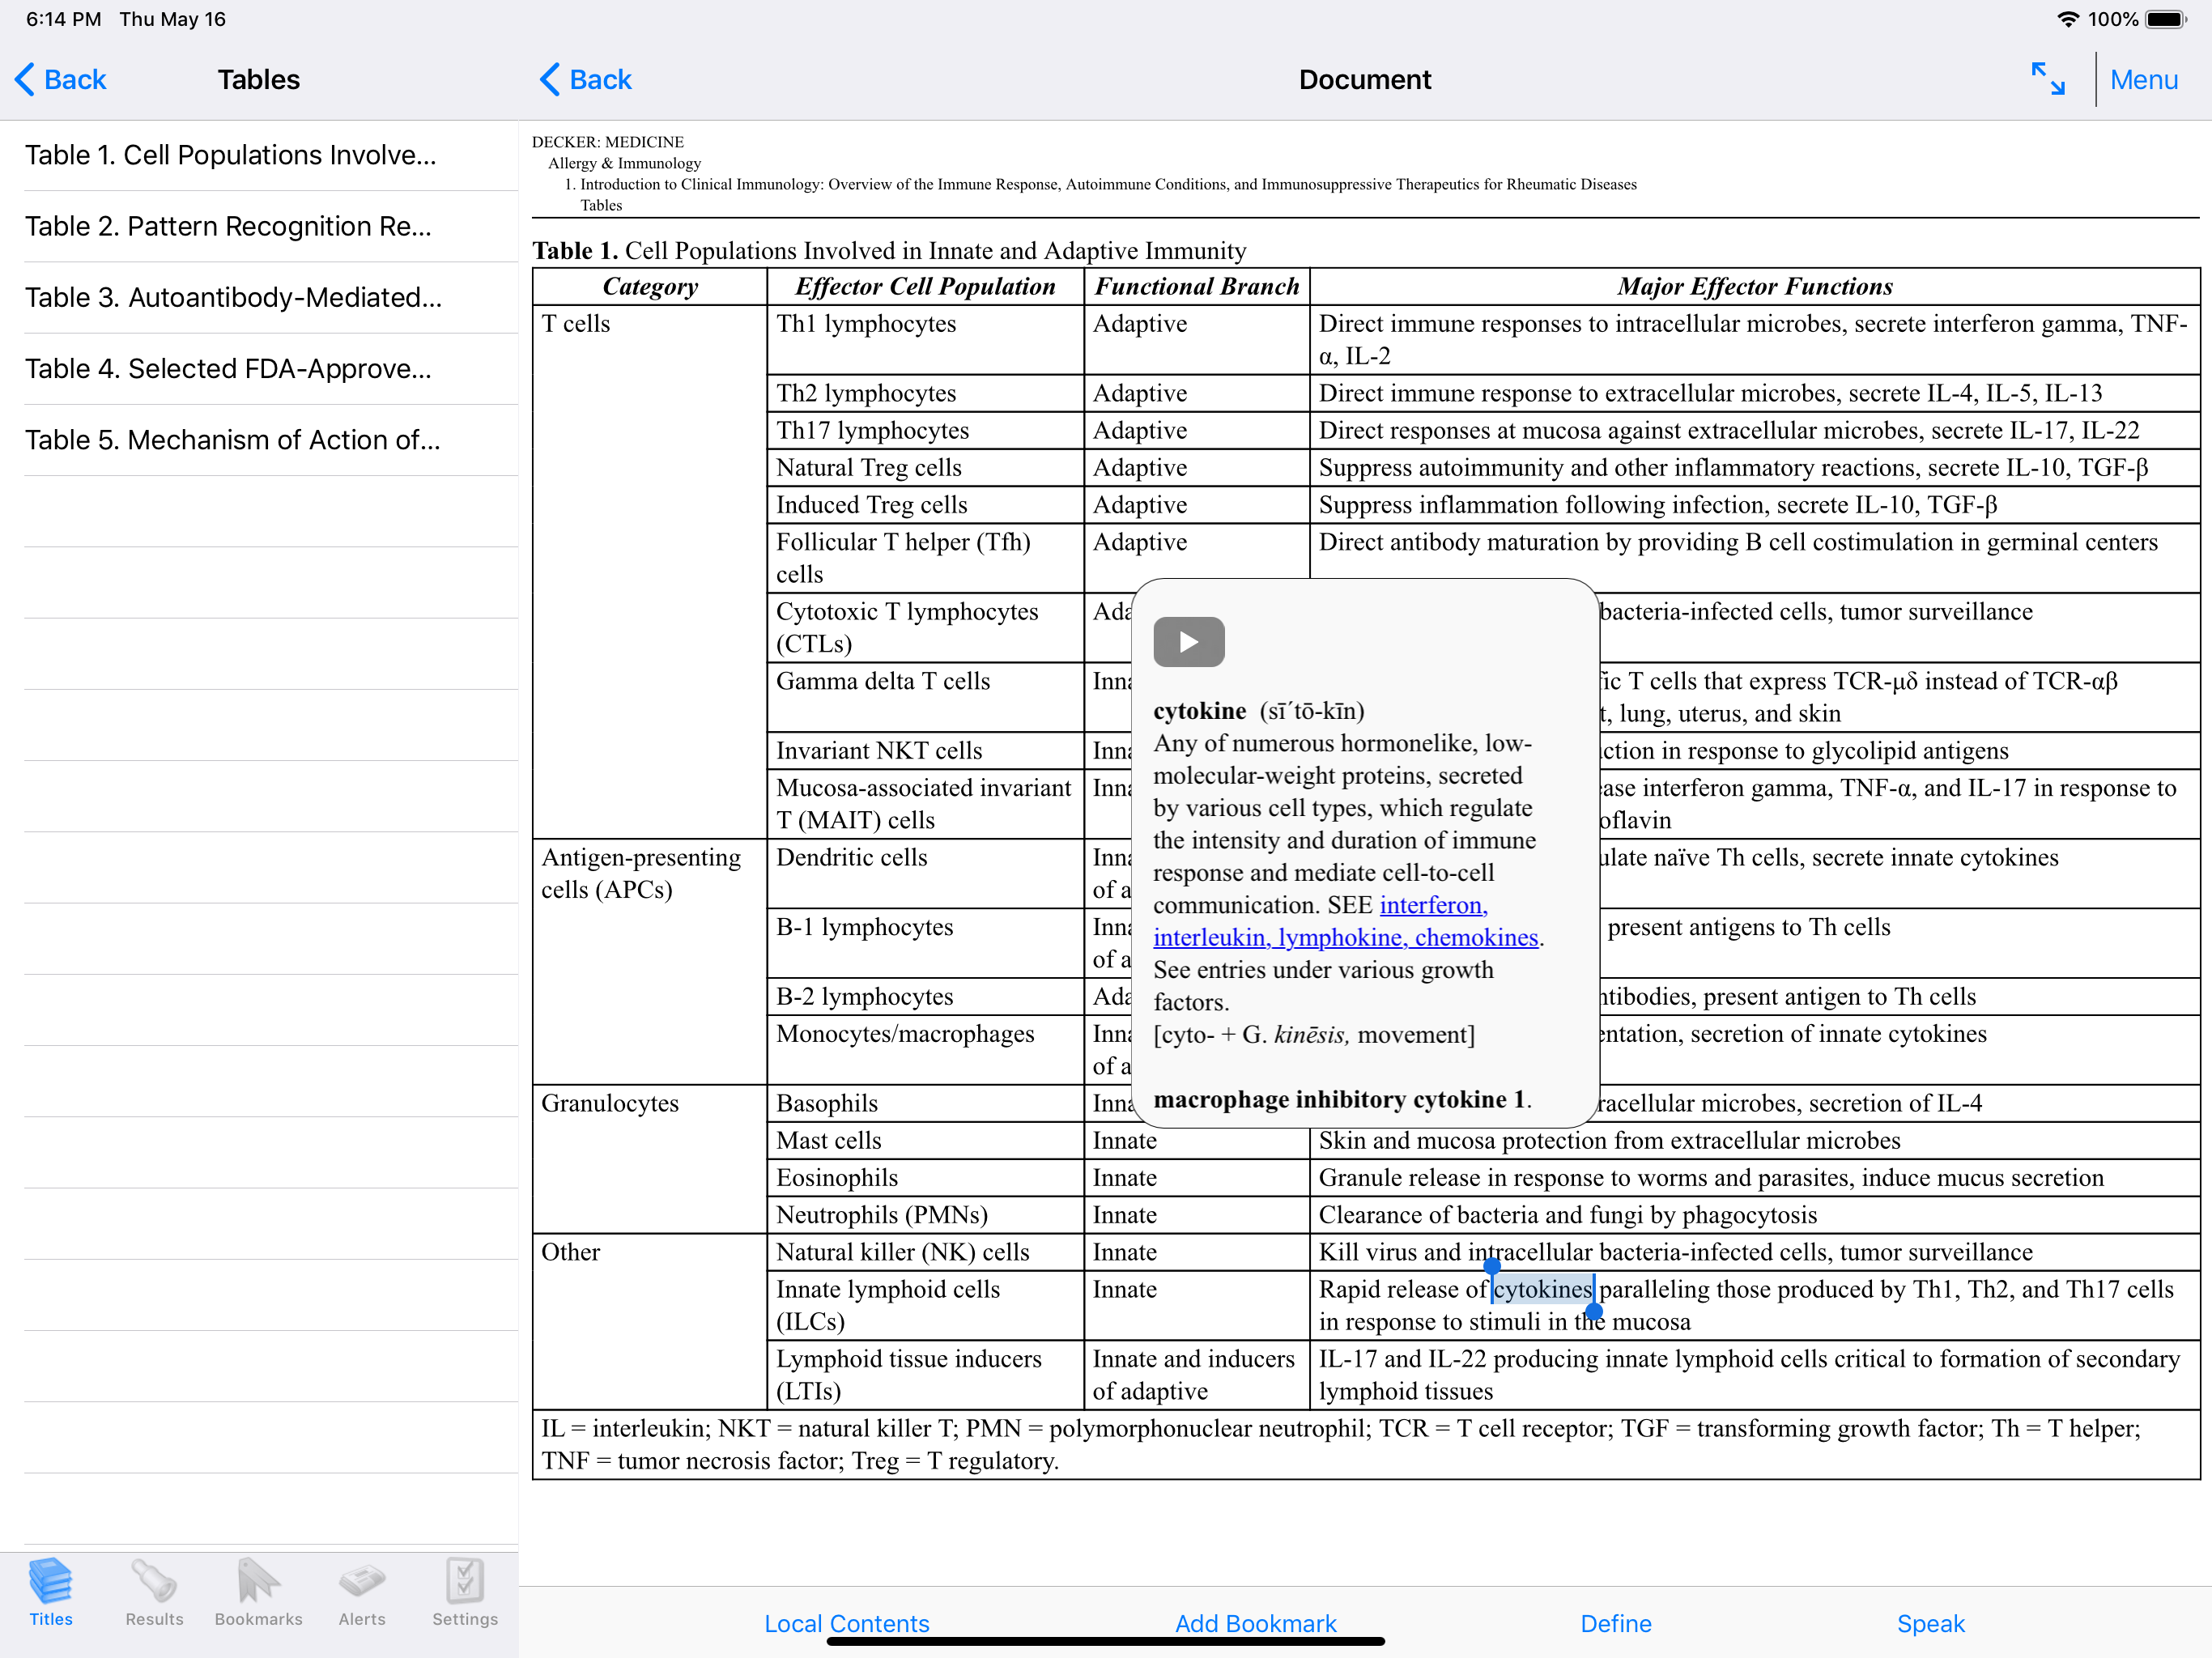Open the Results flashlight tab

coord(154,1592)
